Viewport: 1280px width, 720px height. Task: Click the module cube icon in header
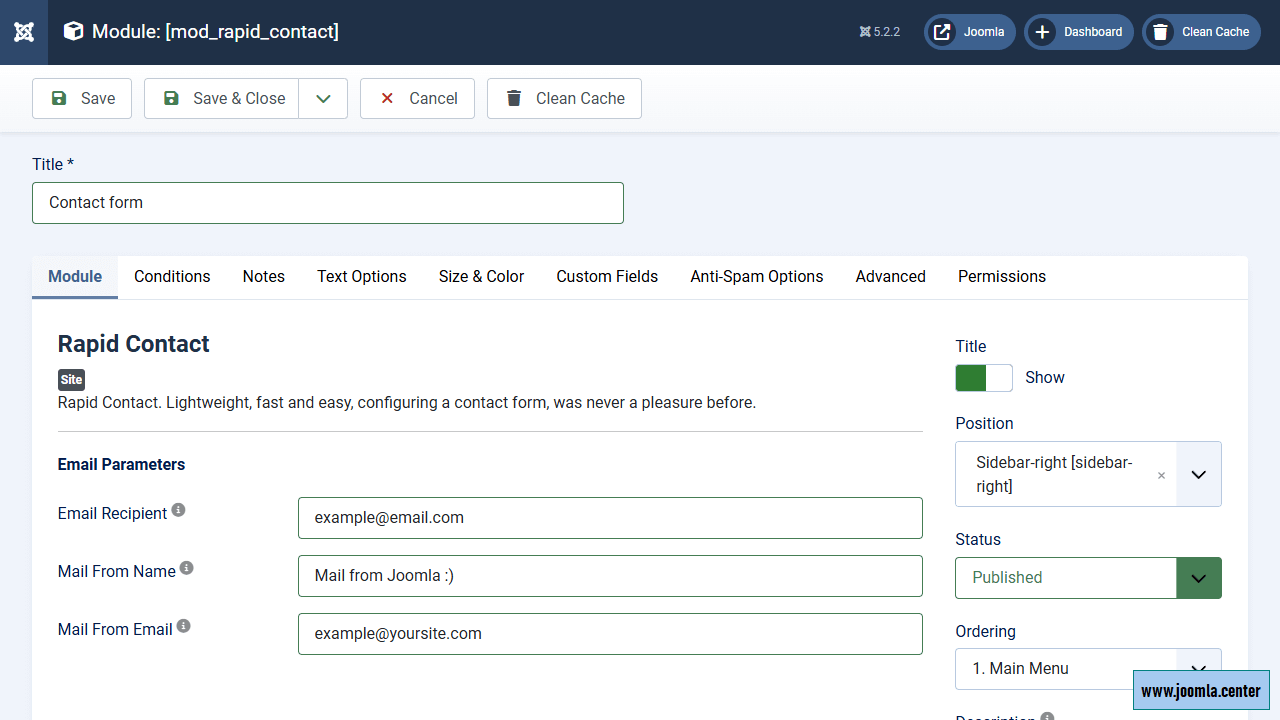(73, 32)
